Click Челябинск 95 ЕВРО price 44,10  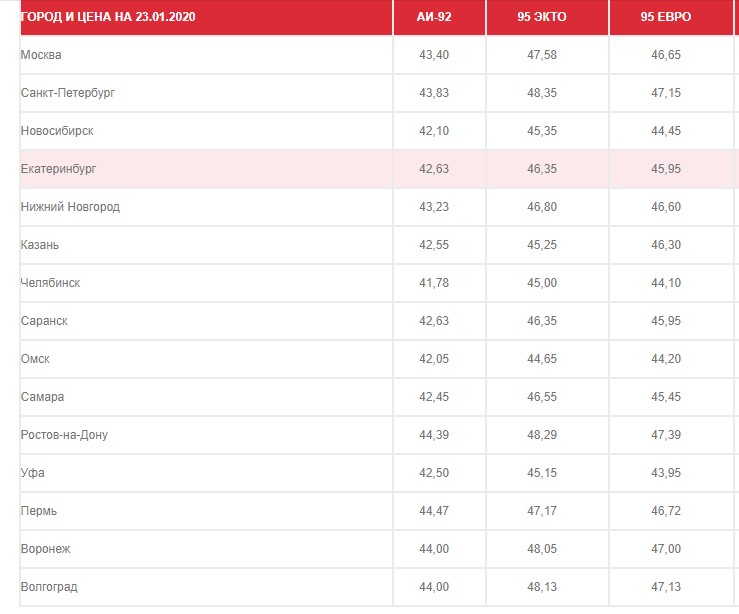click(666, 283)
